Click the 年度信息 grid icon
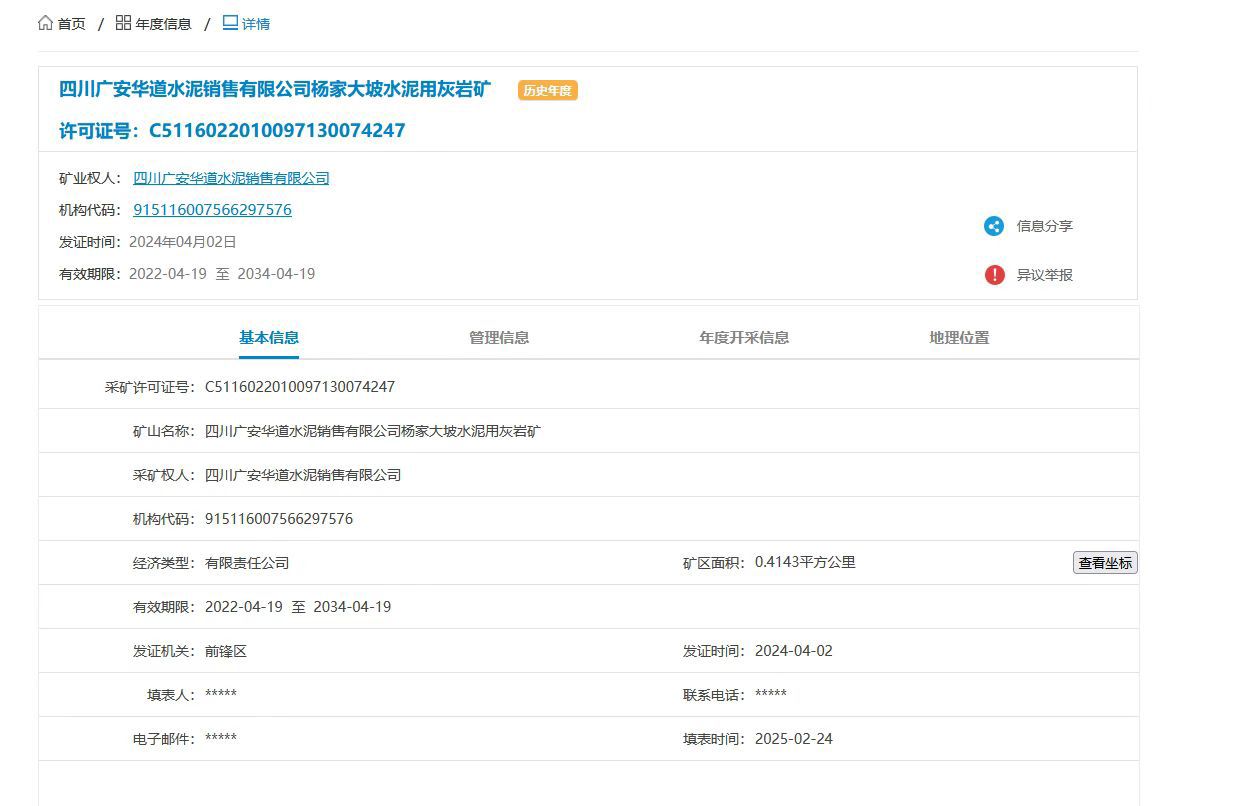 coord(123,23)
